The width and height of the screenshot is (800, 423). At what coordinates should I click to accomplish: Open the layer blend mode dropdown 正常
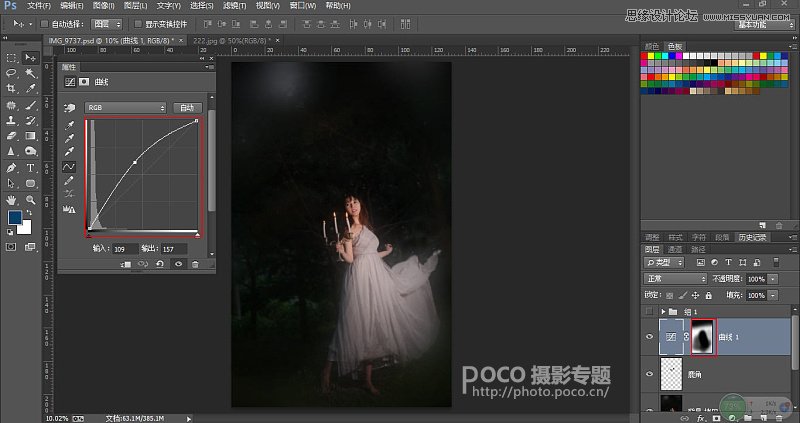point(676,279)
